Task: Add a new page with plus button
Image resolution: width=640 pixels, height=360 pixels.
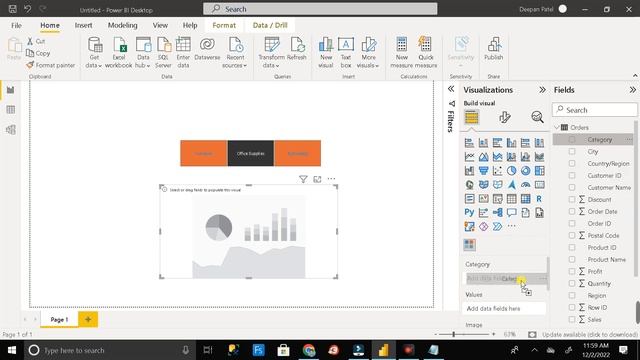Action: (x=88, y=319)
